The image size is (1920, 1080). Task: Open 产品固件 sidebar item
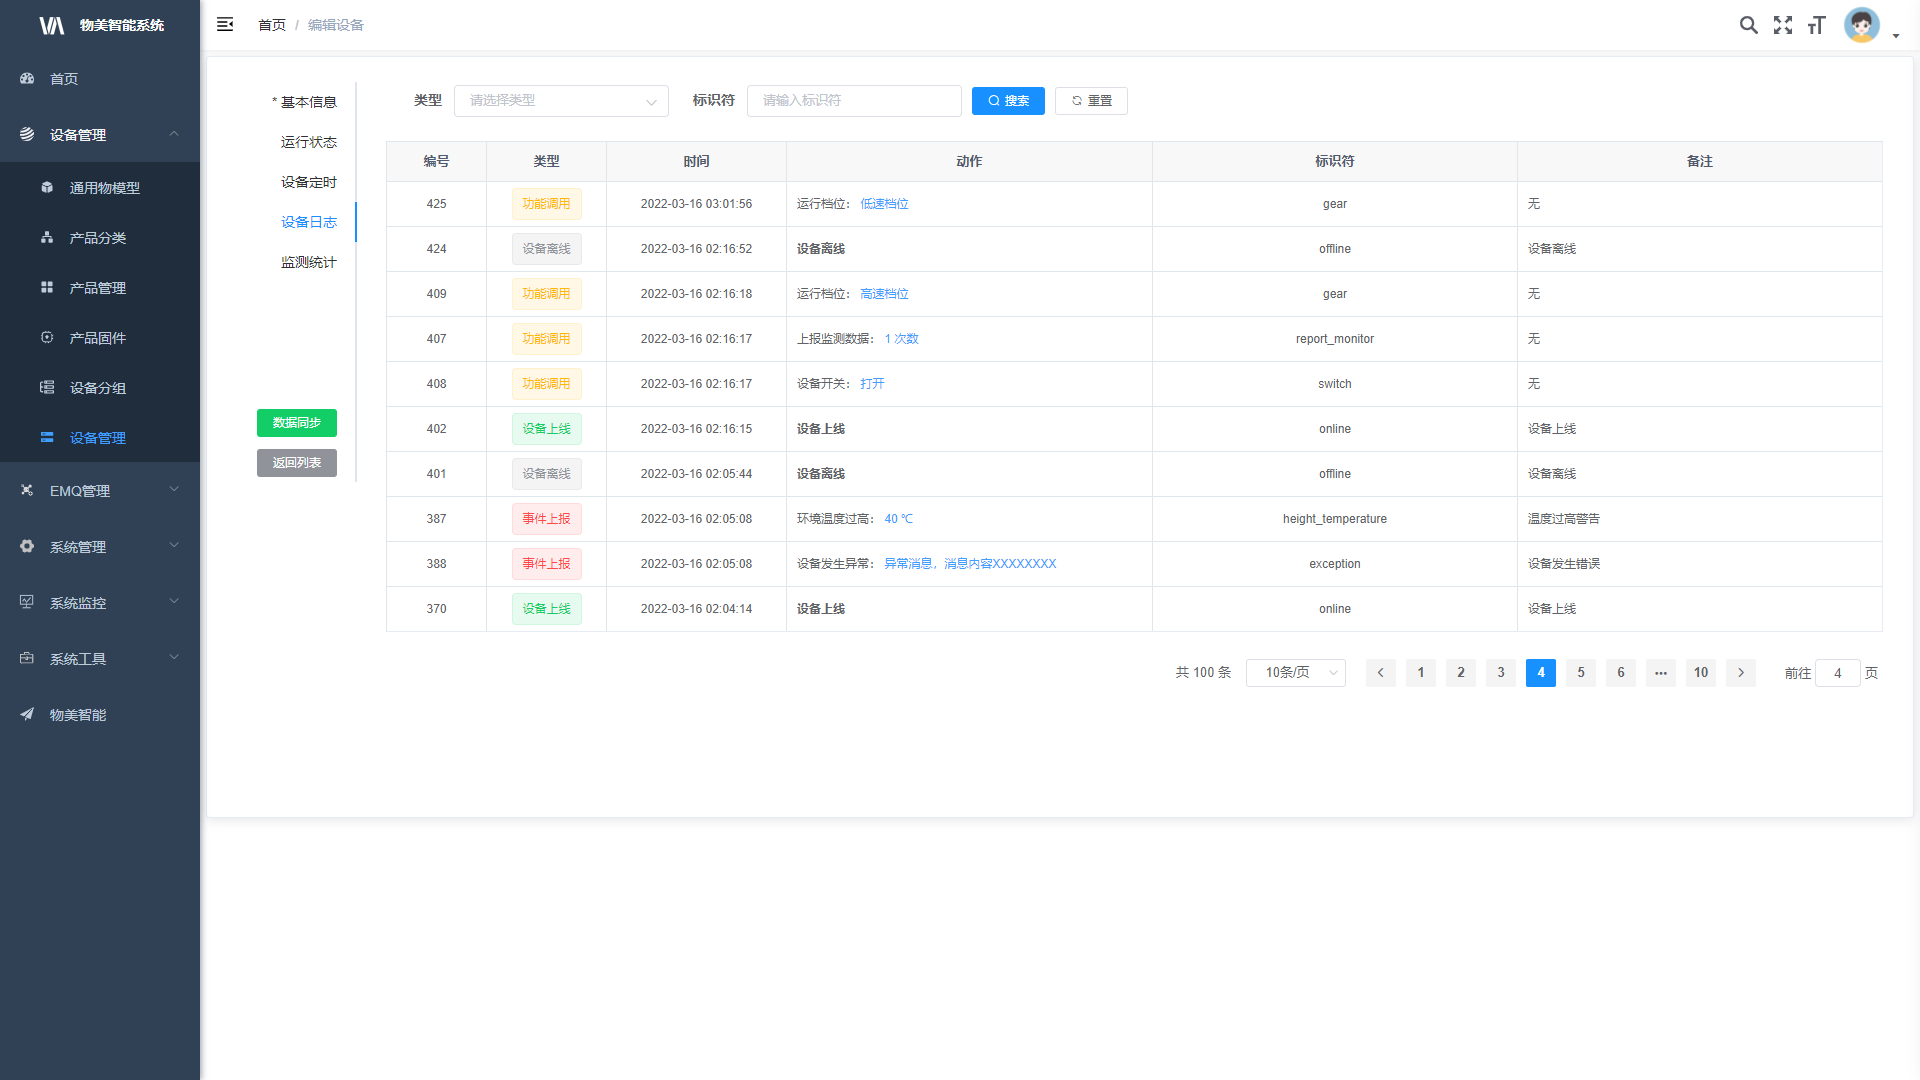coord(97,338)
